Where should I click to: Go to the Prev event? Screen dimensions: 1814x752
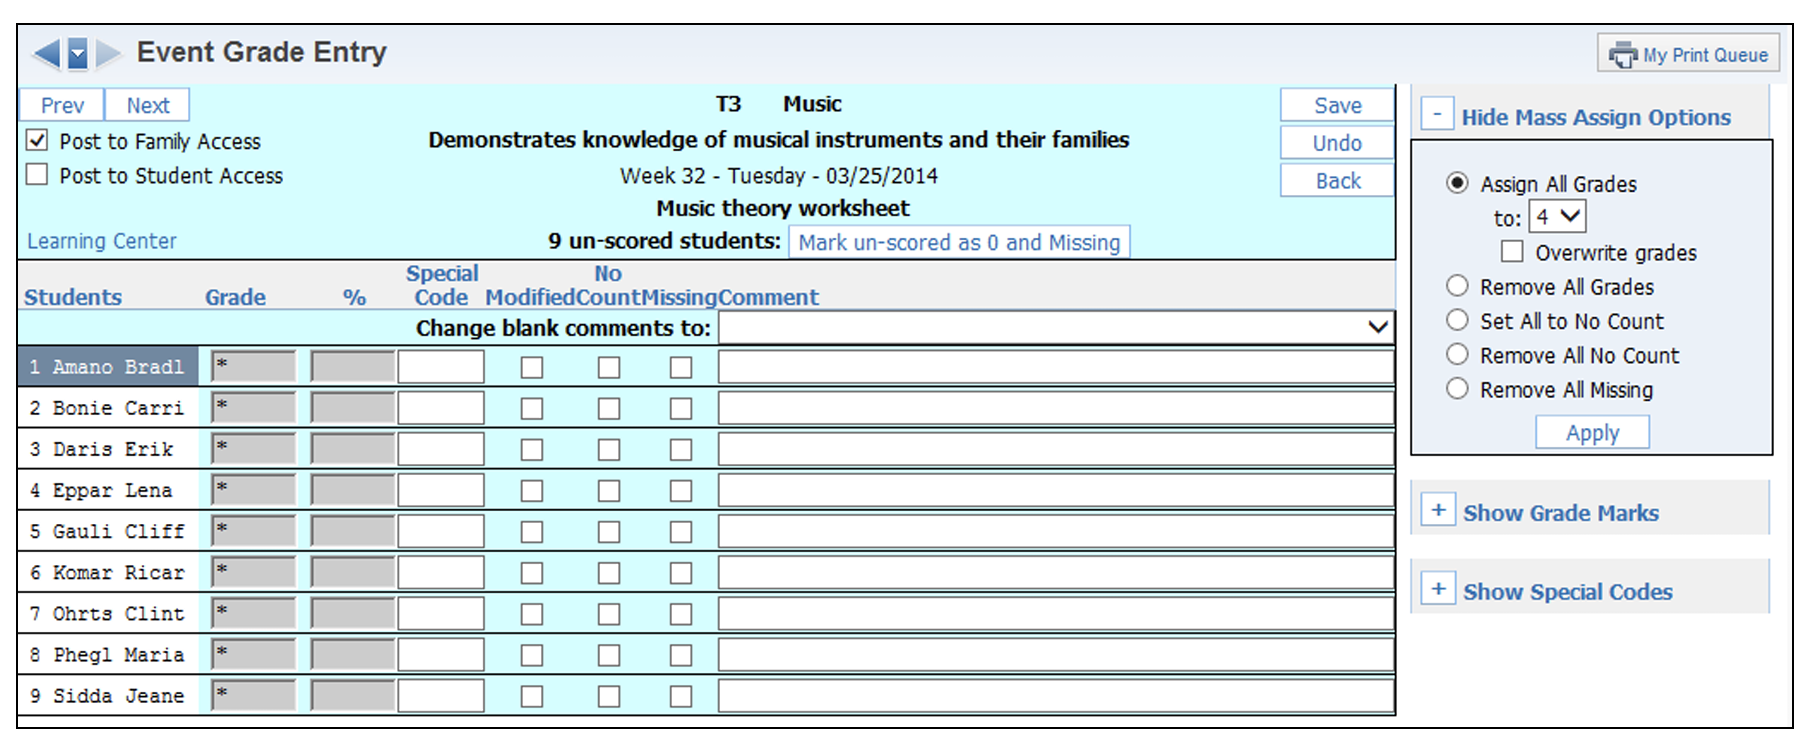coord(62,105)
